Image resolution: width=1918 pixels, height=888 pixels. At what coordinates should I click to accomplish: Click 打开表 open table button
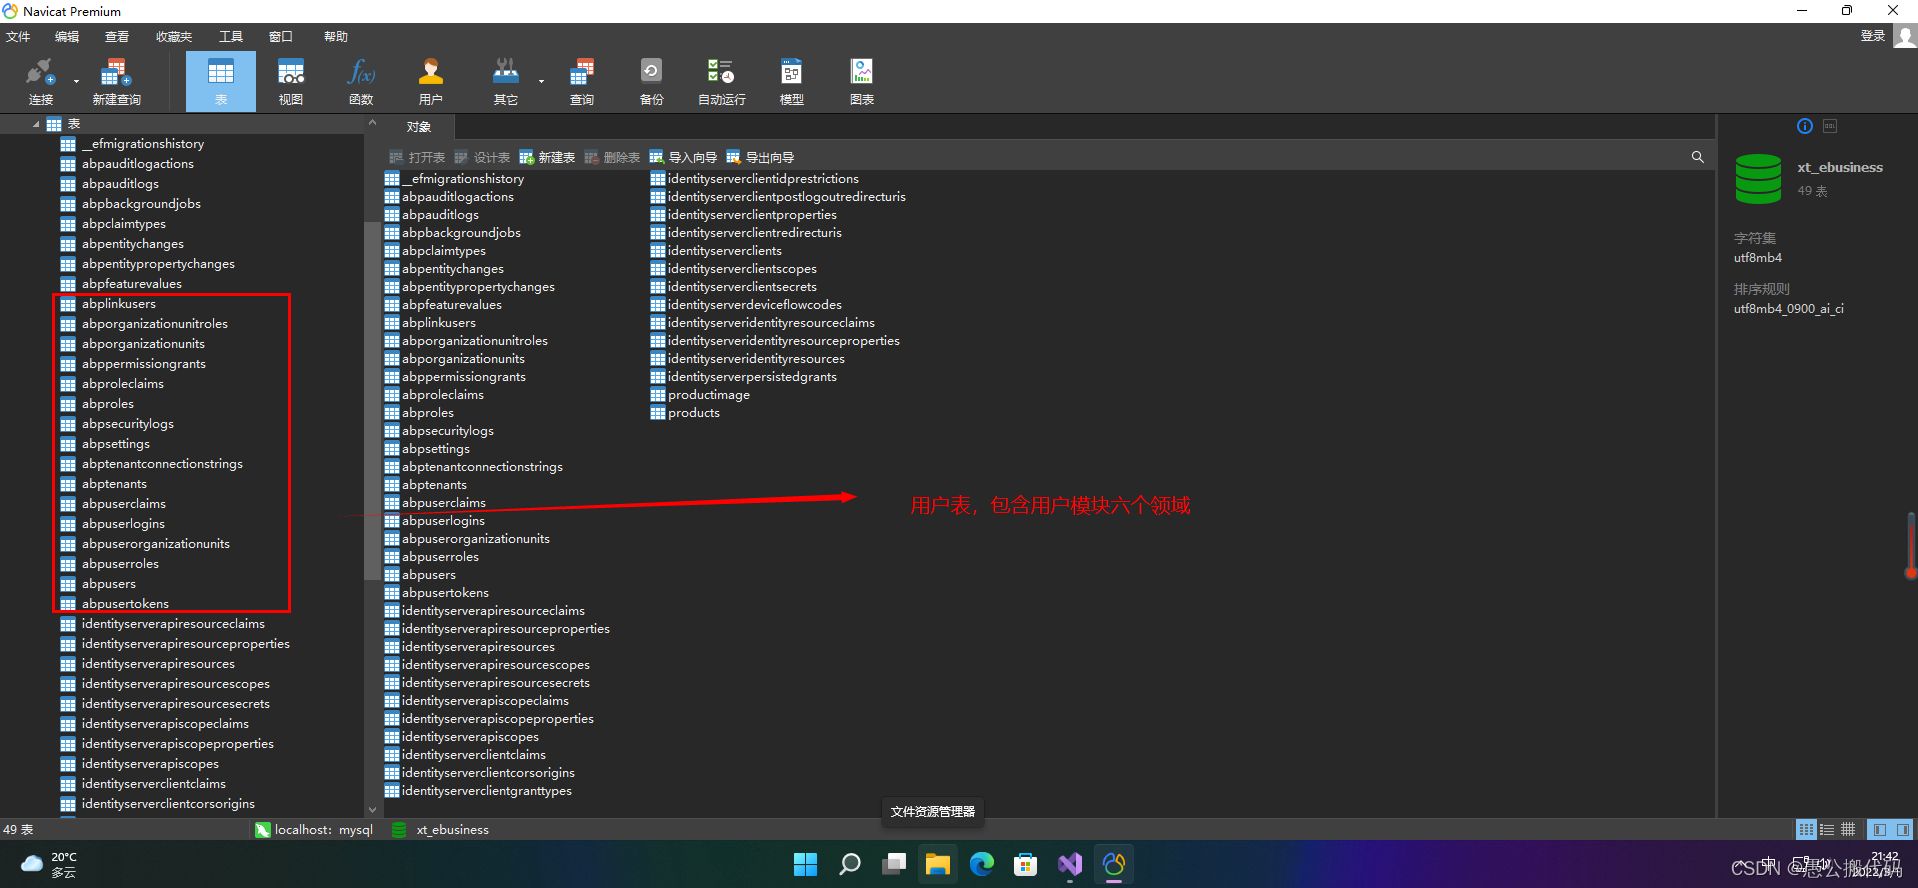(x=417, y=157)
